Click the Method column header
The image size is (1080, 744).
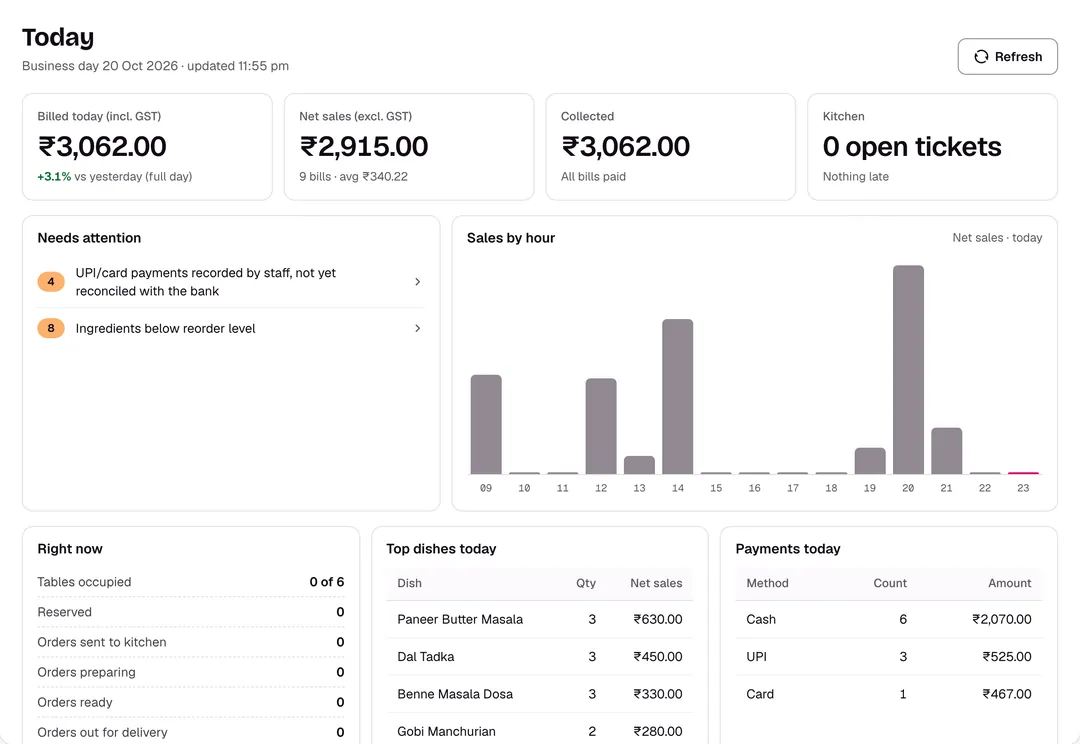coord(767,583)
